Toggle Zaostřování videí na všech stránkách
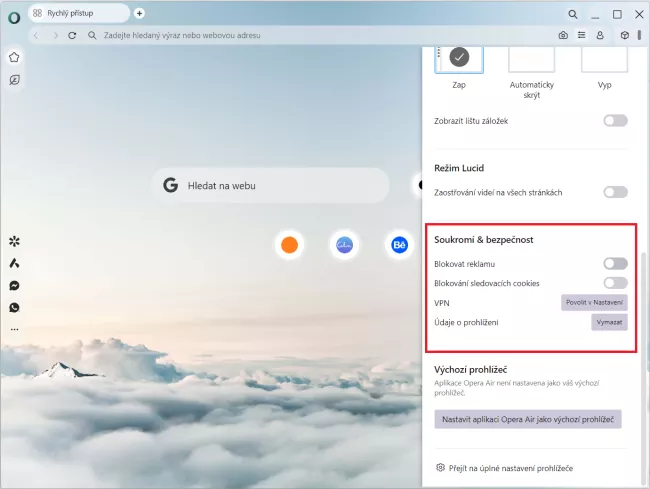Screen dimensions: 650x489 coord(615,192)
